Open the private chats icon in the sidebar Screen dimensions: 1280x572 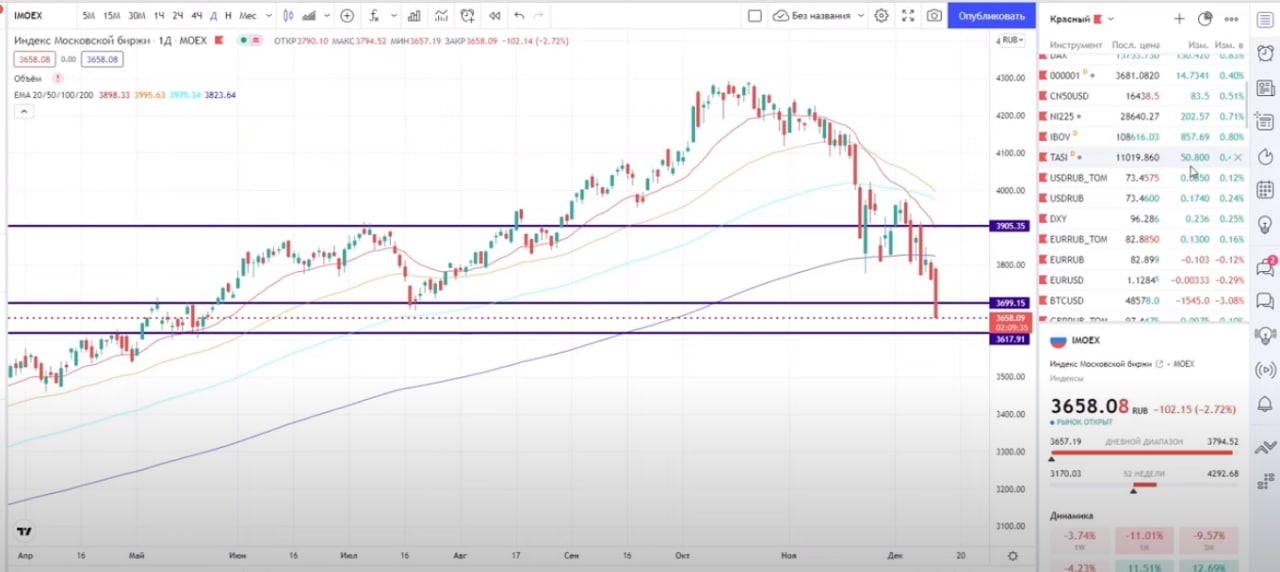[1264, 301]
